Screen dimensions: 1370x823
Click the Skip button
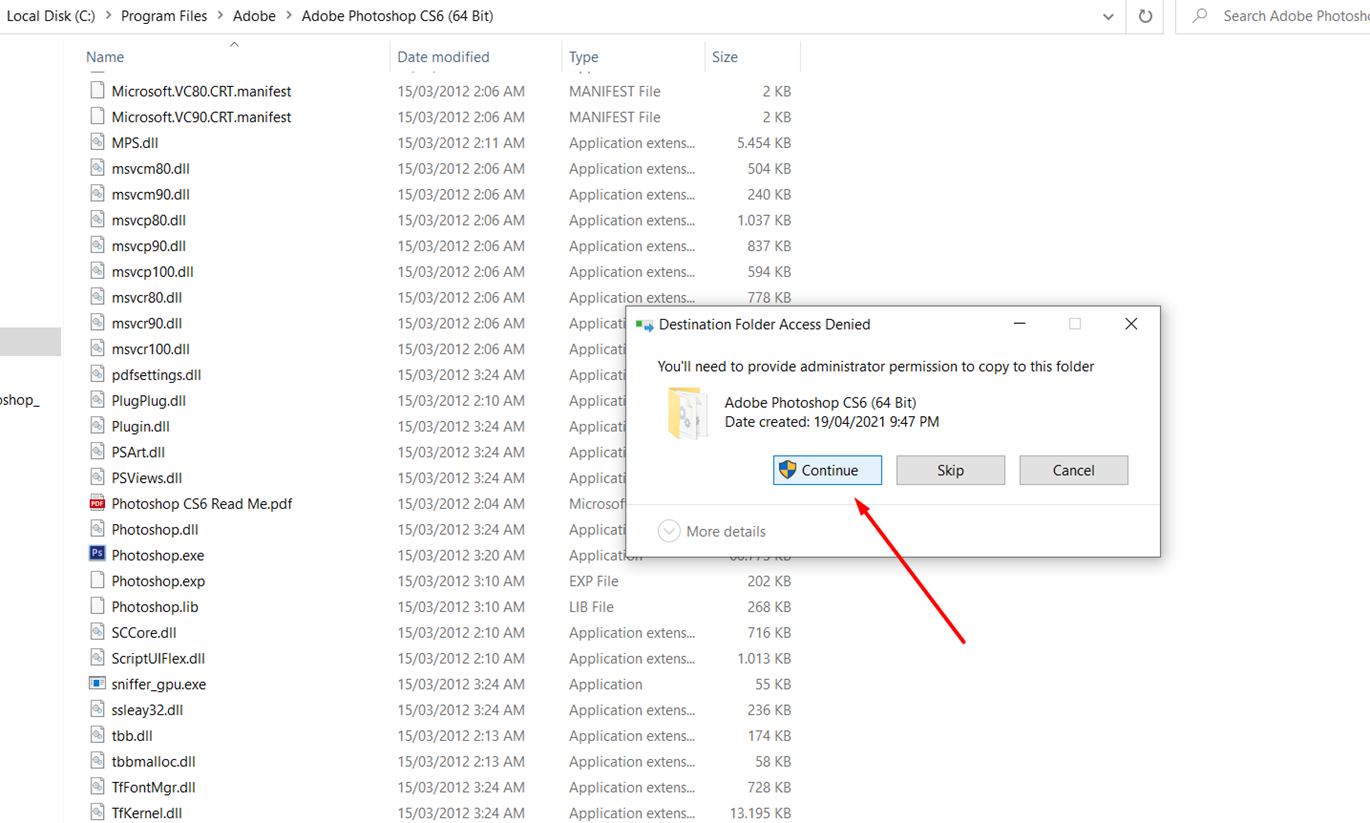(950, 470)
